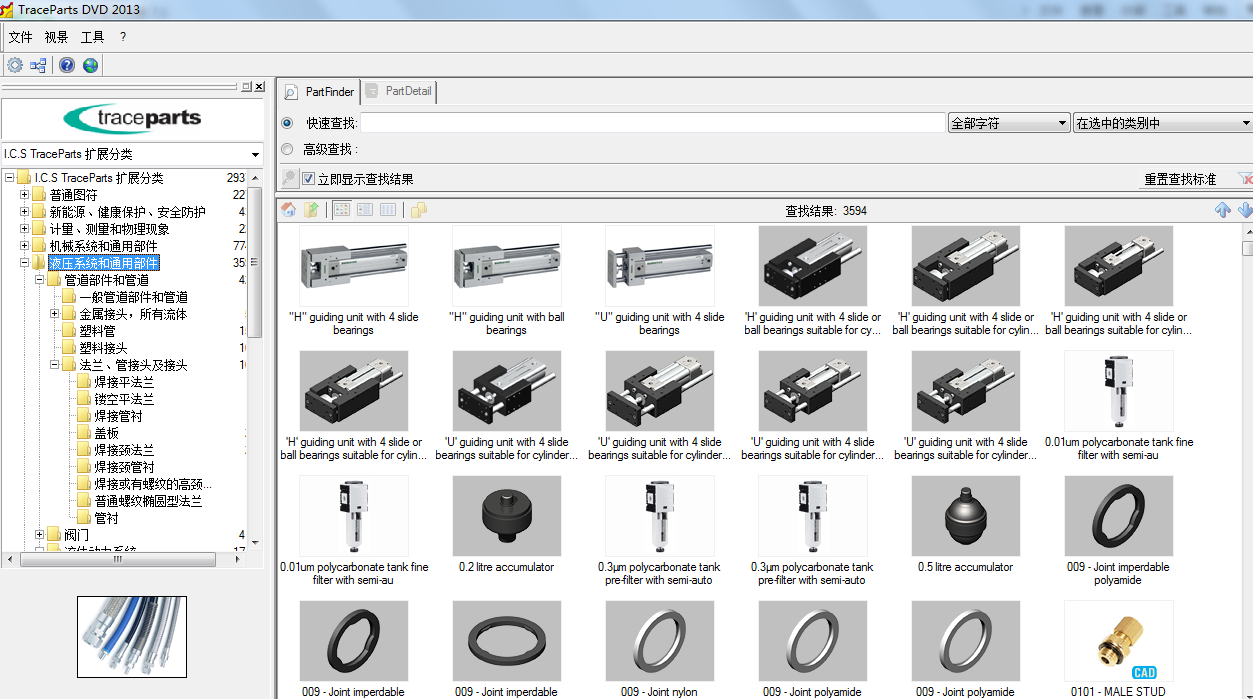Click the classification tree structure icon
This screenshot has height=699, width=1253.
tap(38, 65)
